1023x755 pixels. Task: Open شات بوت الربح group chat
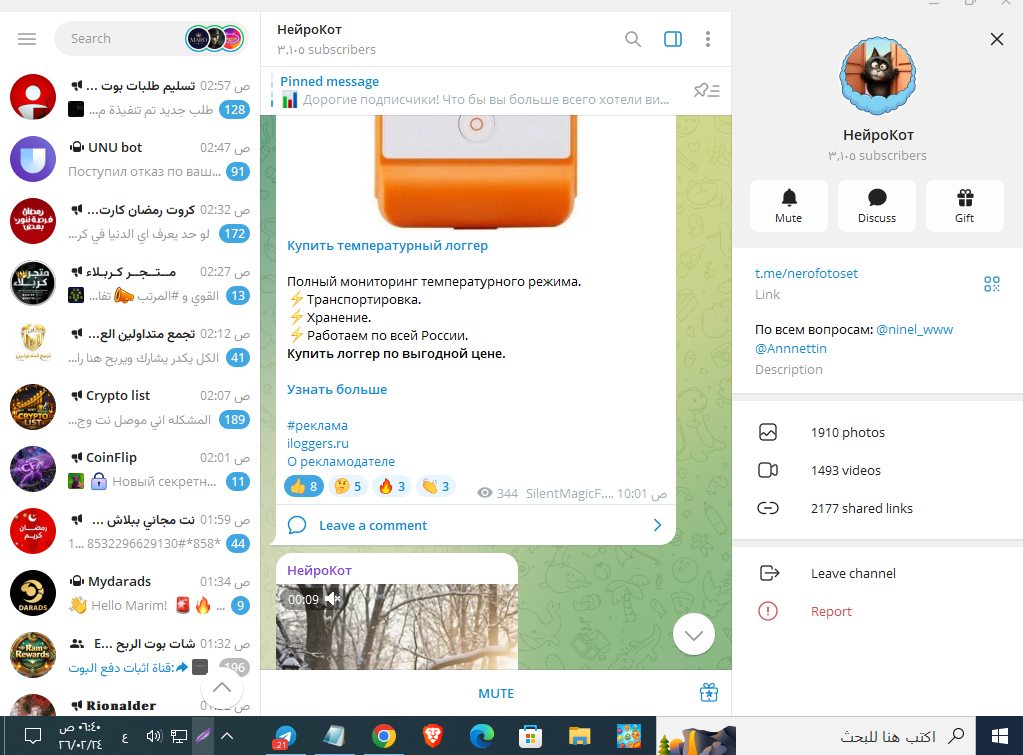(130, 655)
